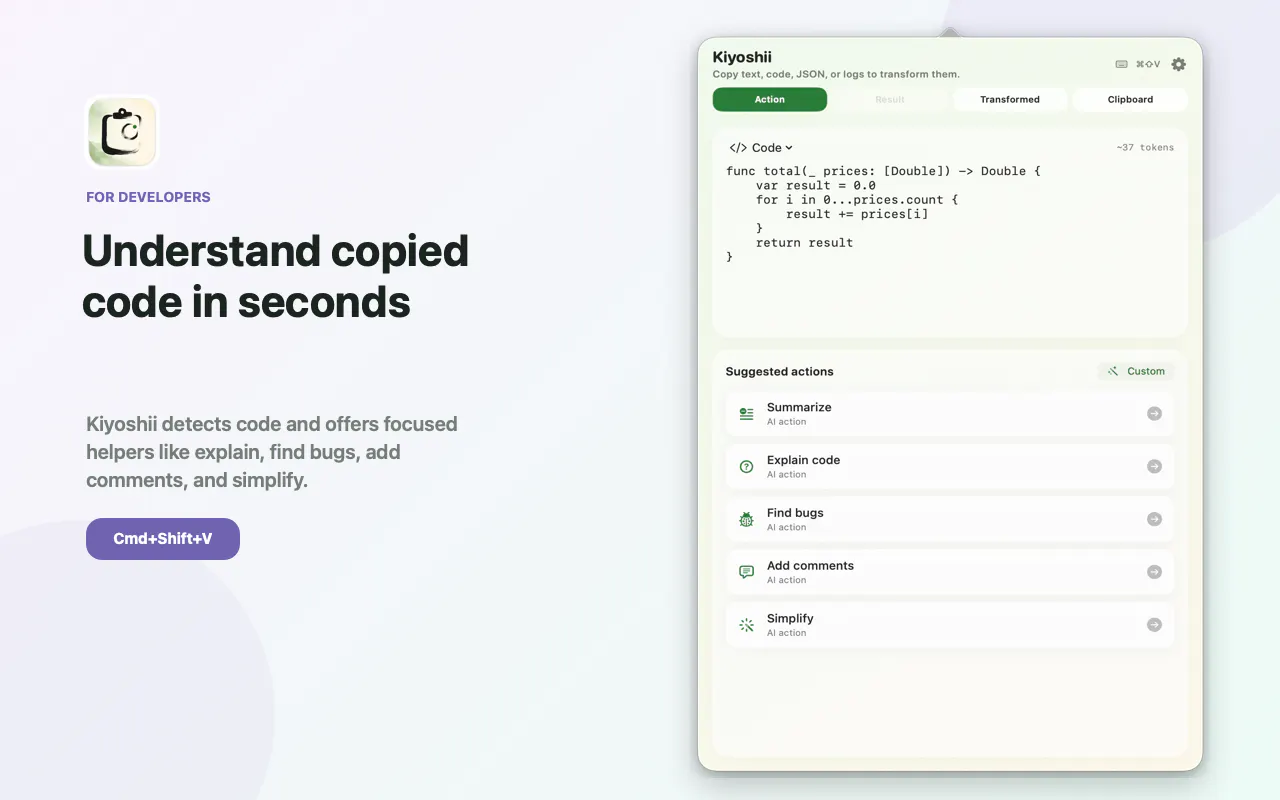
Task: Click the 'Understand copied code in seconds' headline
Action: tap(276, 276)
